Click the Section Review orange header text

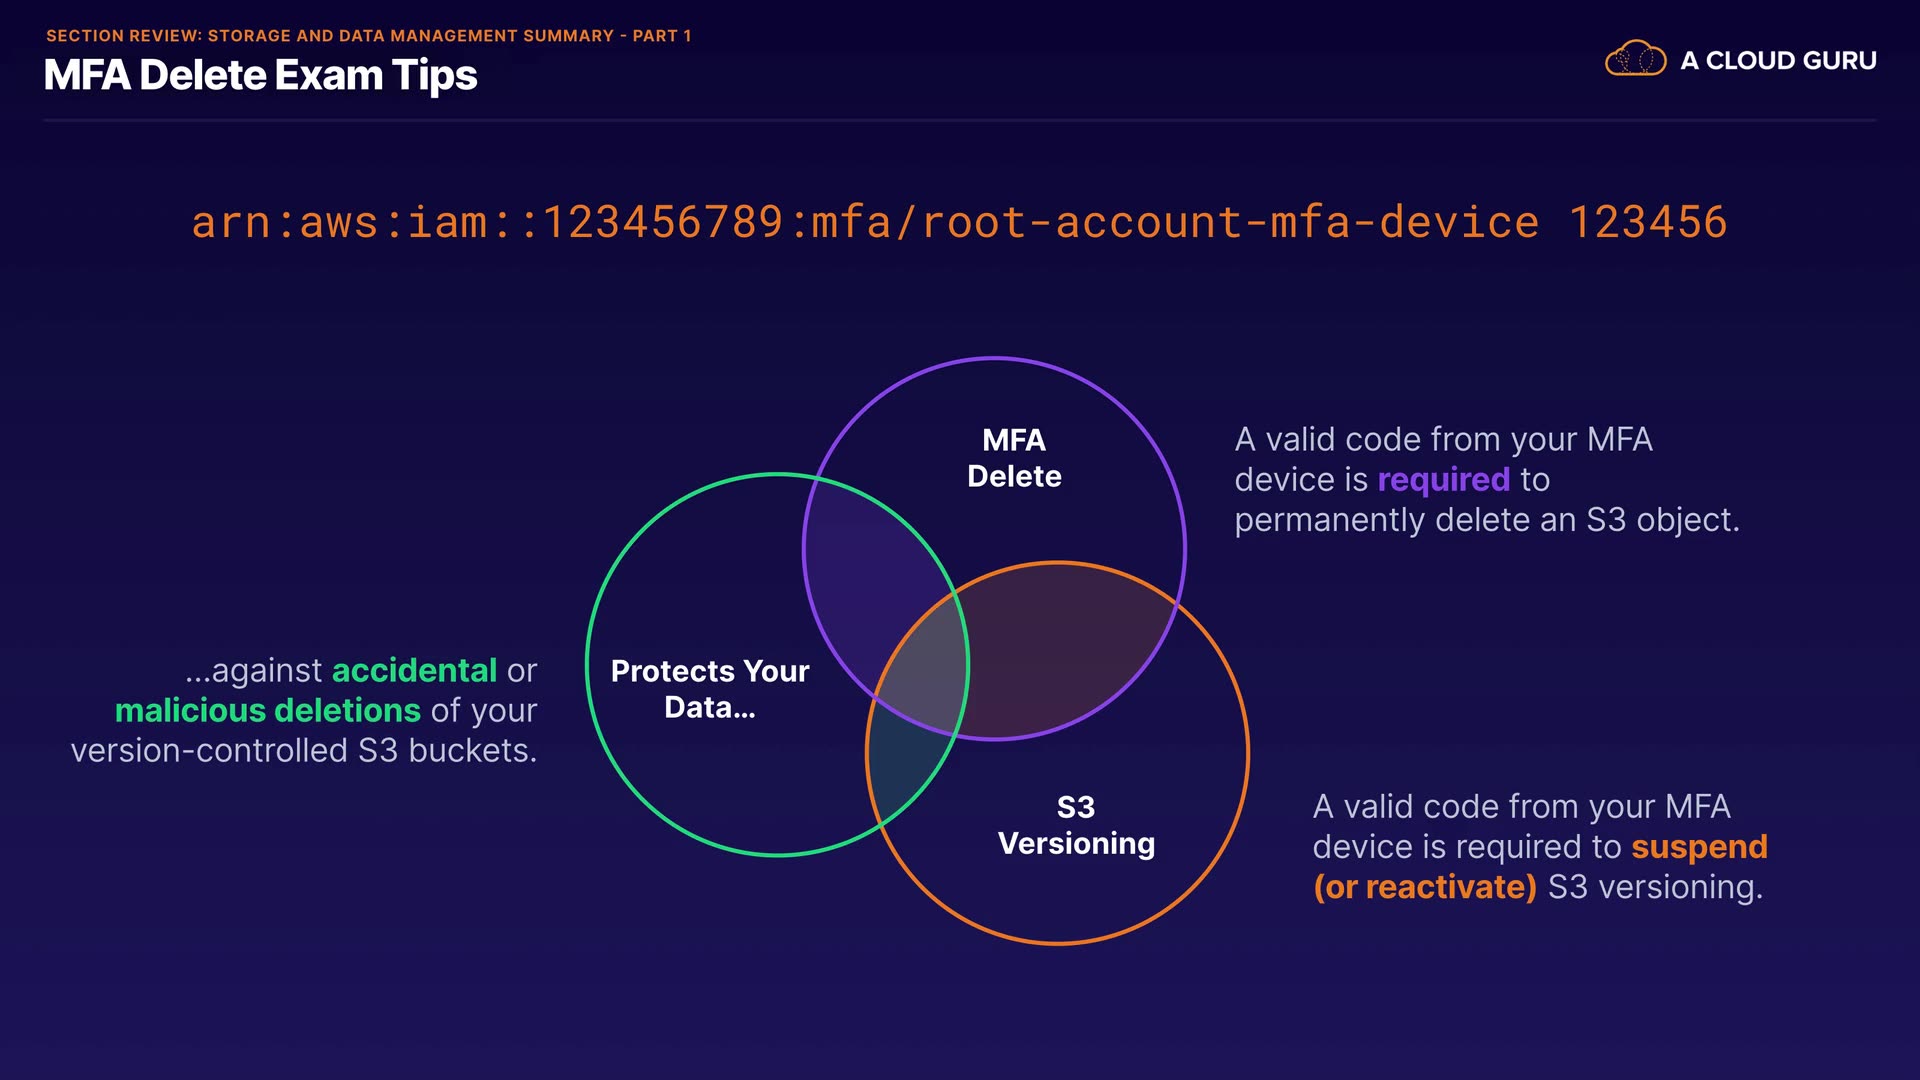tap(368, 36)
